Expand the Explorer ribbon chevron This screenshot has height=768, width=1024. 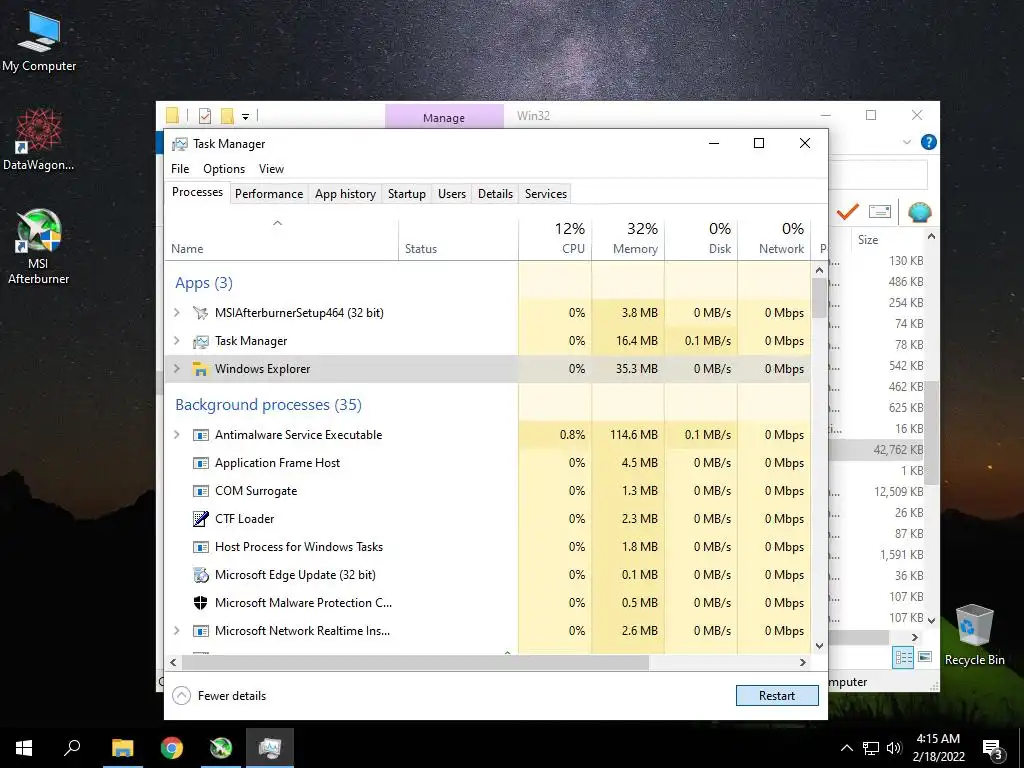[x=906, y=142]
